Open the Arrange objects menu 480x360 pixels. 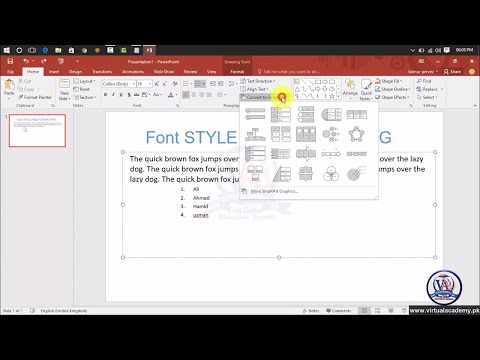point(350,89)
